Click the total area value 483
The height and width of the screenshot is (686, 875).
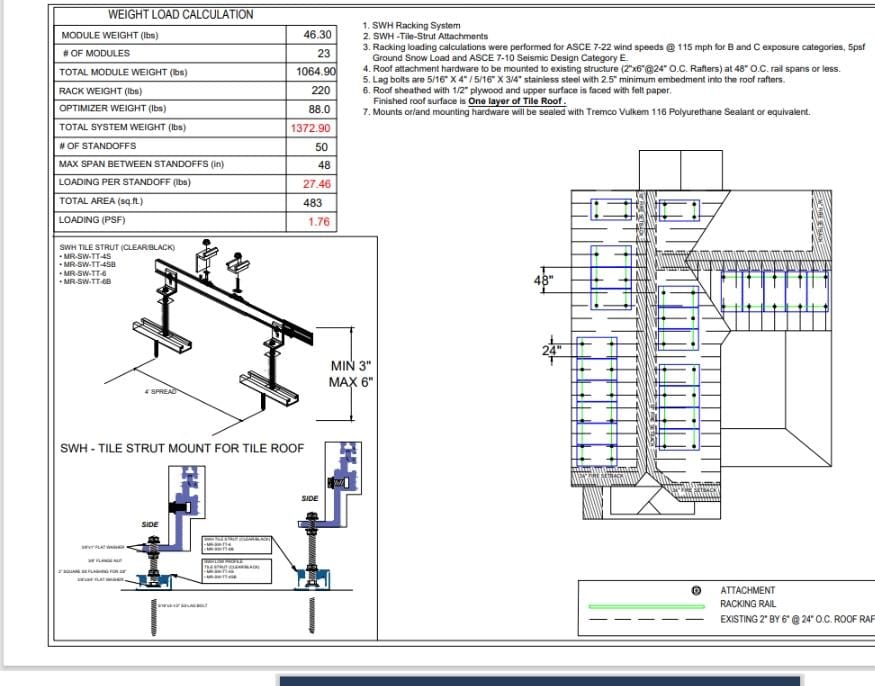[312, 203]
